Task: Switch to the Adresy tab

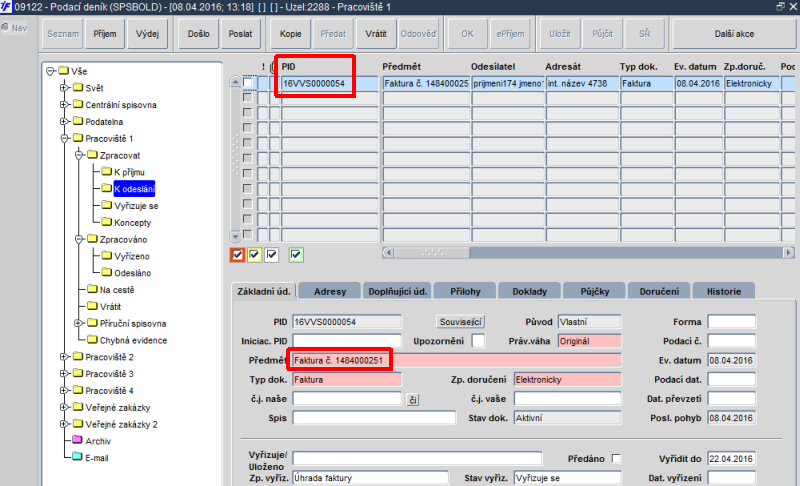Action: point(330,291)
